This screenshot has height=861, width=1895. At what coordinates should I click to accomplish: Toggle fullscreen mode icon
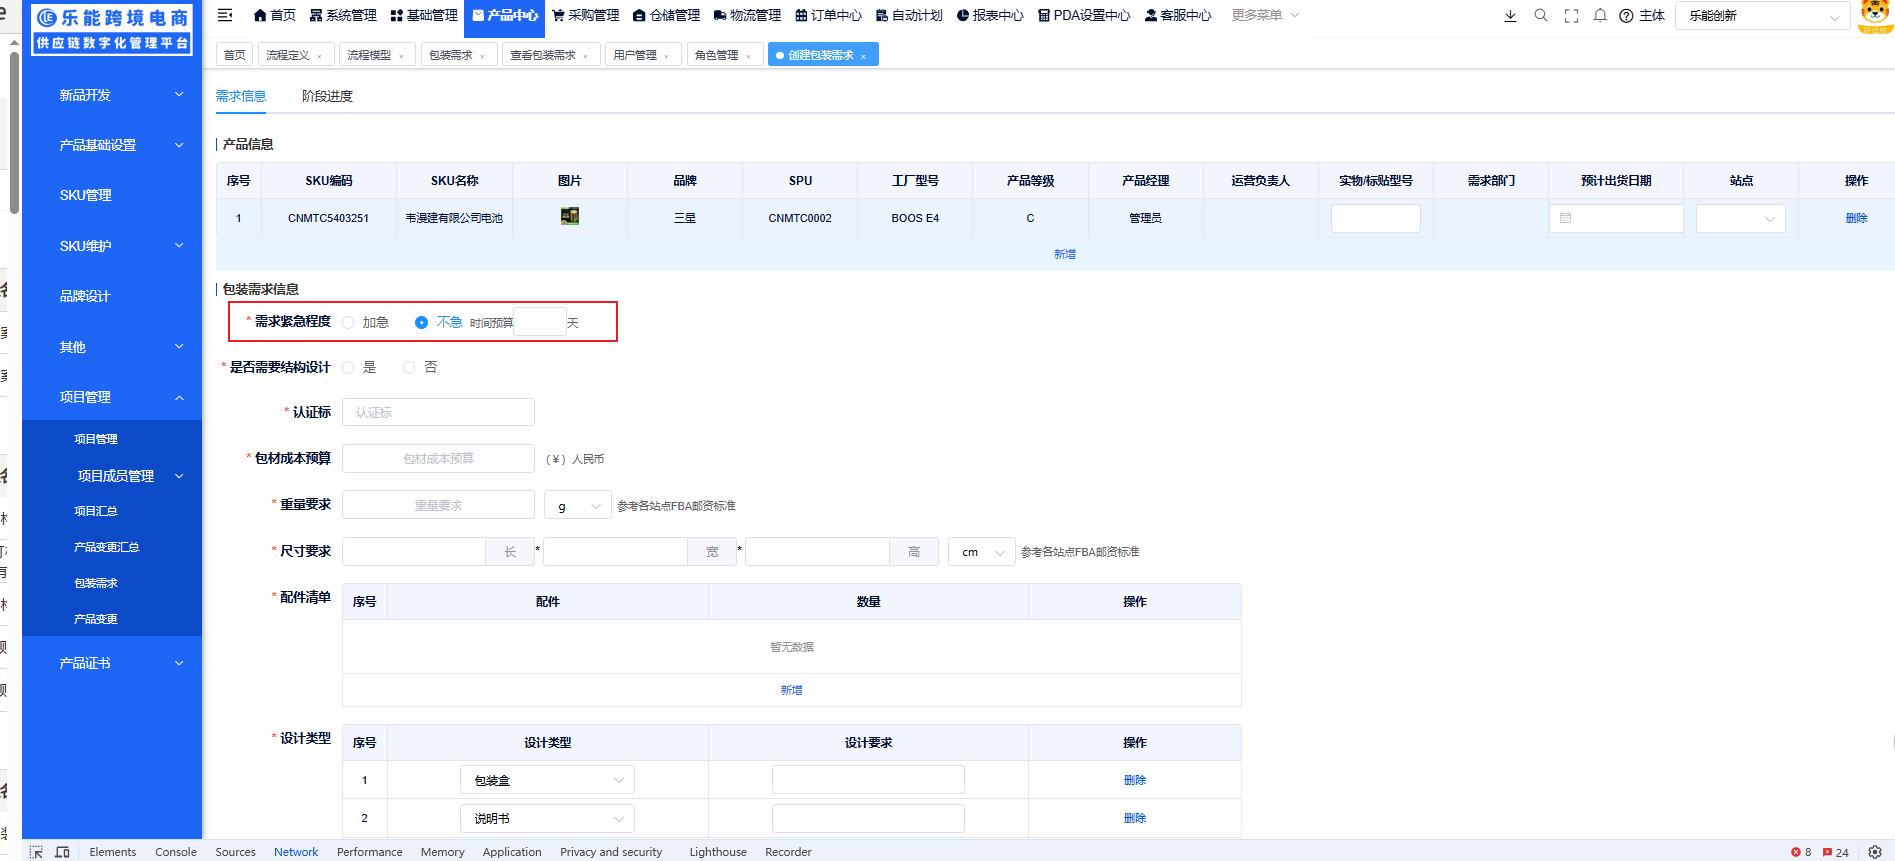click(1571, 15)
